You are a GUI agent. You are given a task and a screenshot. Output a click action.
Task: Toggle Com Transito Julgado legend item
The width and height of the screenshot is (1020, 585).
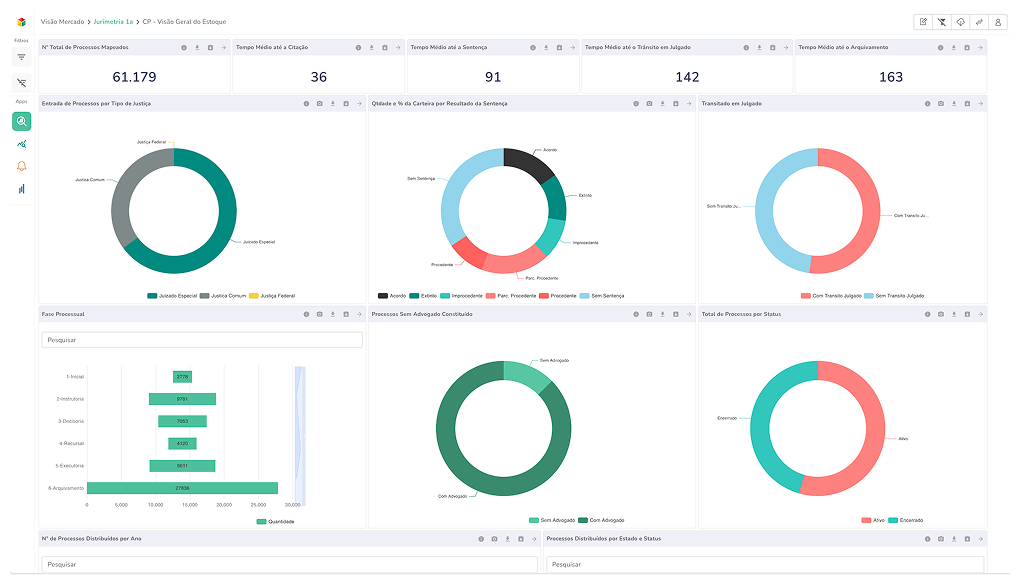831,296
